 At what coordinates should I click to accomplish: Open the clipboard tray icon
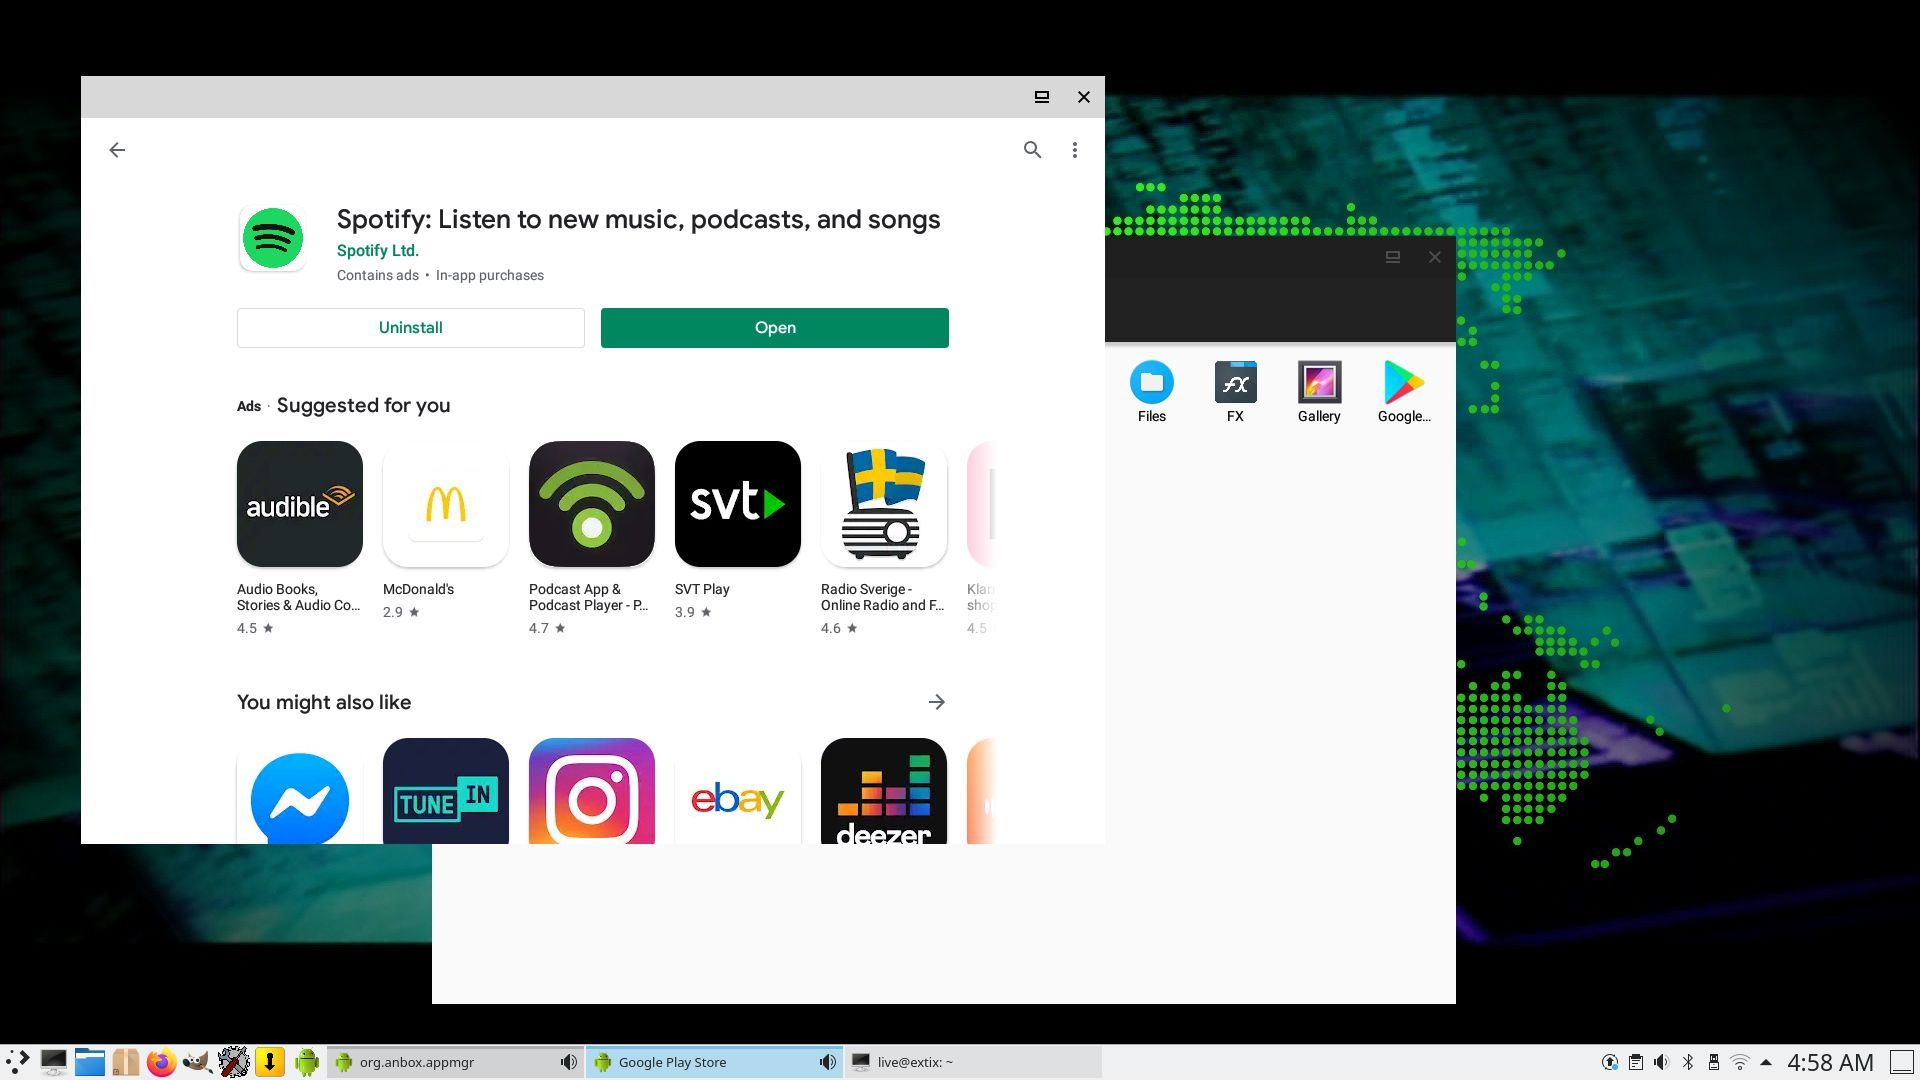[x=1636, y=1062]
